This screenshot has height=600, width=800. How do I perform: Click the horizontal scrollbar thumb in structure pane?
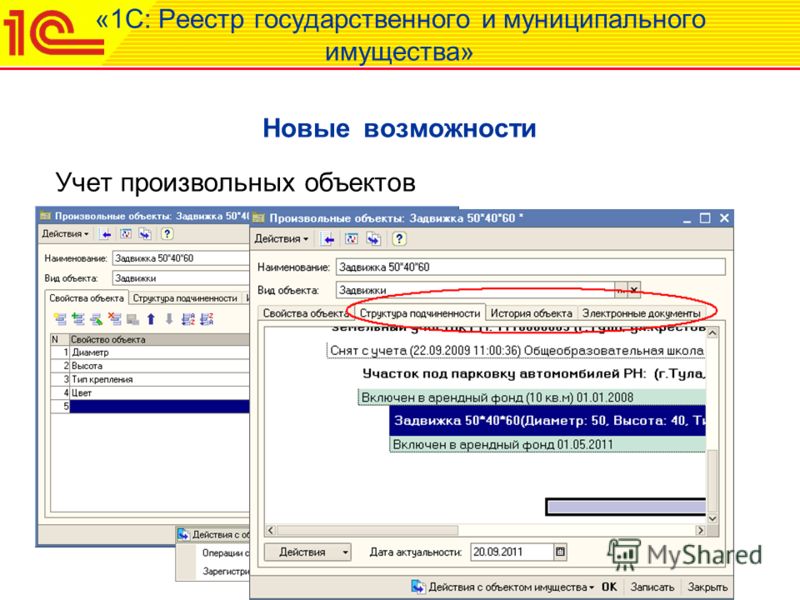(367, 531)
